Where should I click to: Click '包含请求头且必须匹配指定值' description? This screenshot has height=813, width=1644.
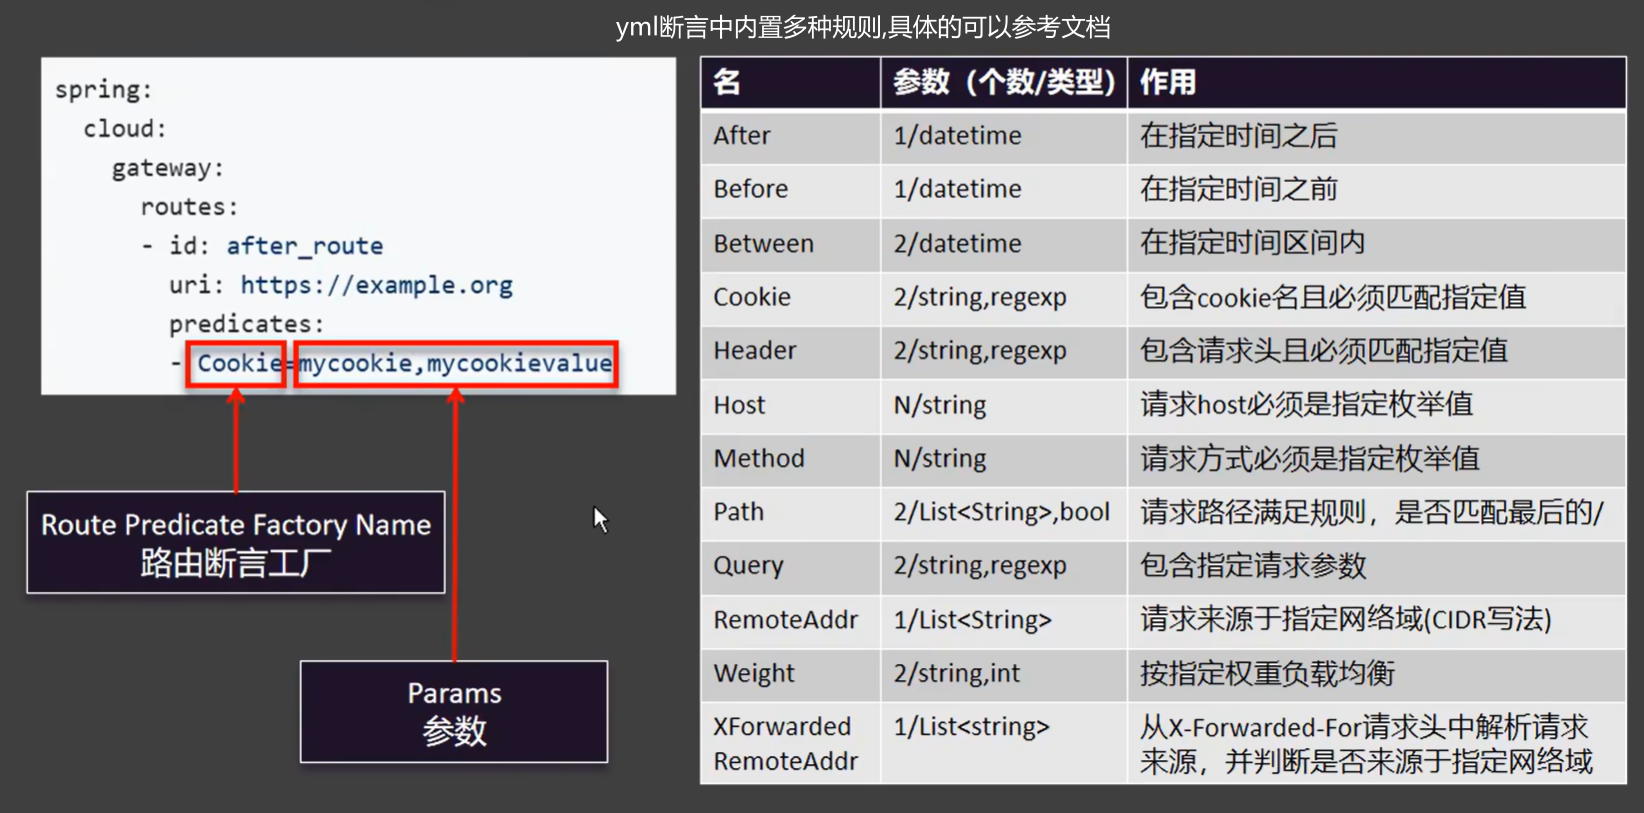[x=1324, y=351]
